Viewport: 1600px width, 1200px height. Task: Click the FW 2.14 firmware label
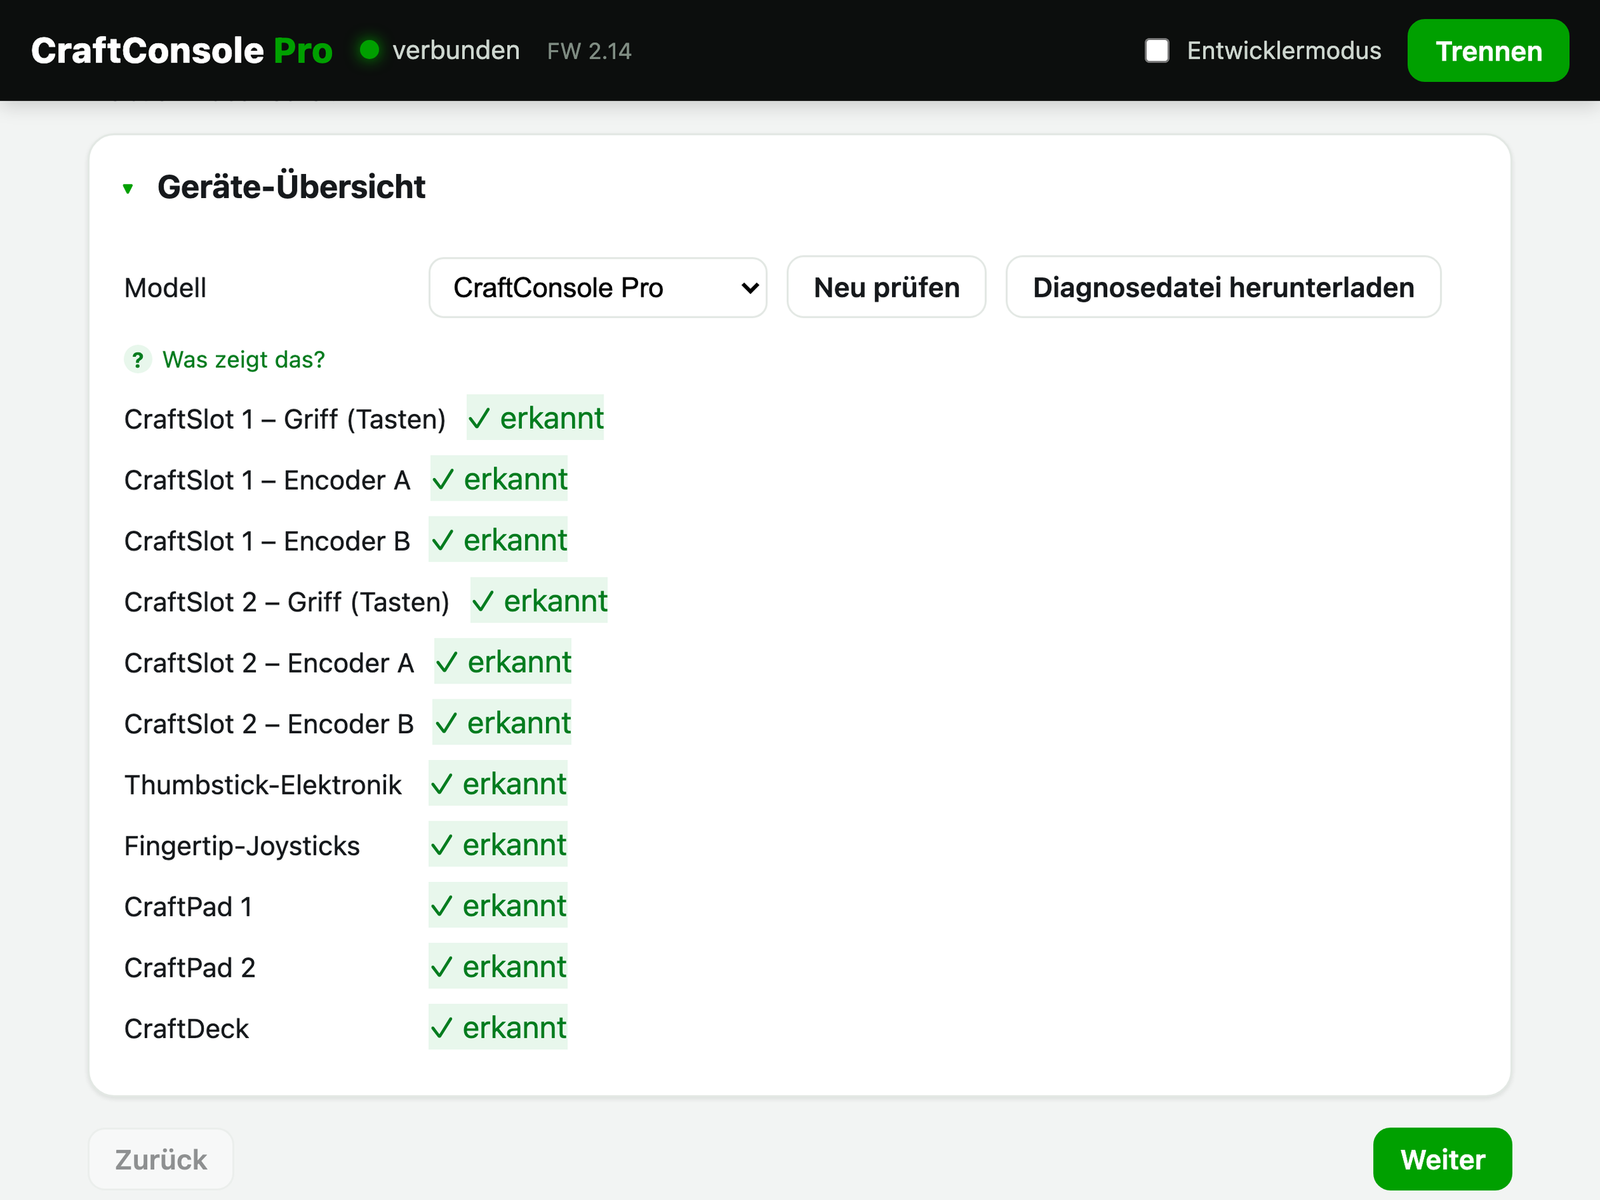click(x=589, y=51)
